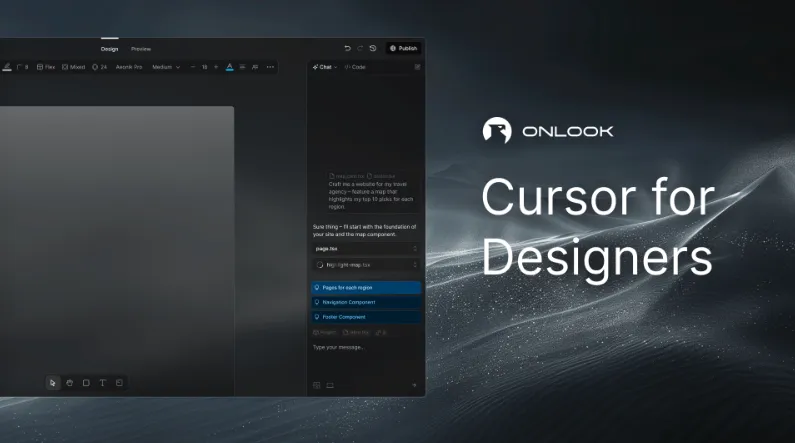Click the send message arrow icon
Image resolution: width=795 pixels, height=443 pixels.
pos(414,386)
